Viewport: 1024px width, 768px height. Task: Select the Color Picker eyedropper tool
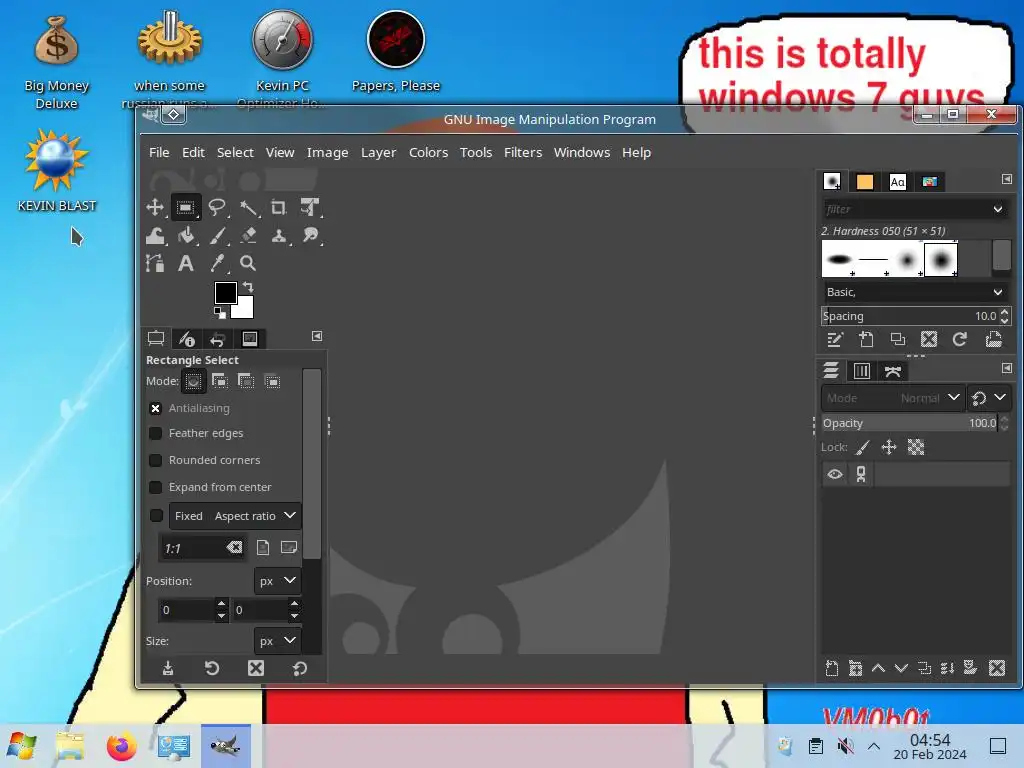pyautogui.click(x=217, y=263)
